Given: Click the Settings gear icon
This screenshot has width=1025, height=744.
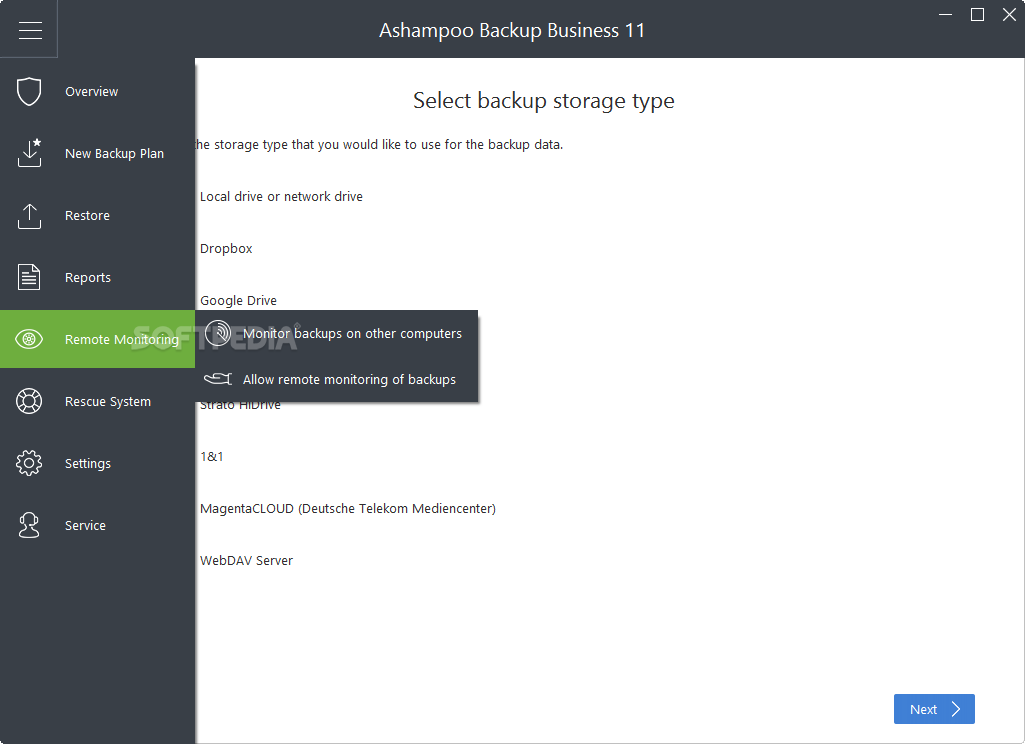Looking at the screenshot, I should (29, 463).
